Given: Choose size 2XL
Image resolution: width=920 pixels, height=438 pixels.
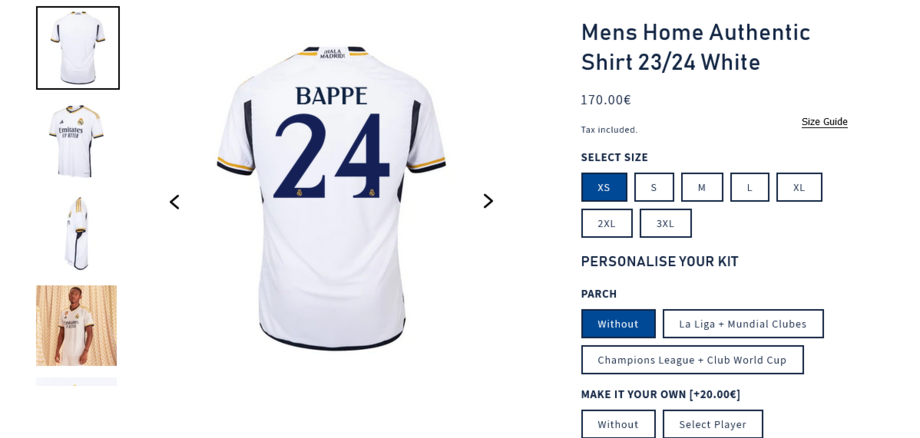Looking at the screenshot, I should coord(607,223).
